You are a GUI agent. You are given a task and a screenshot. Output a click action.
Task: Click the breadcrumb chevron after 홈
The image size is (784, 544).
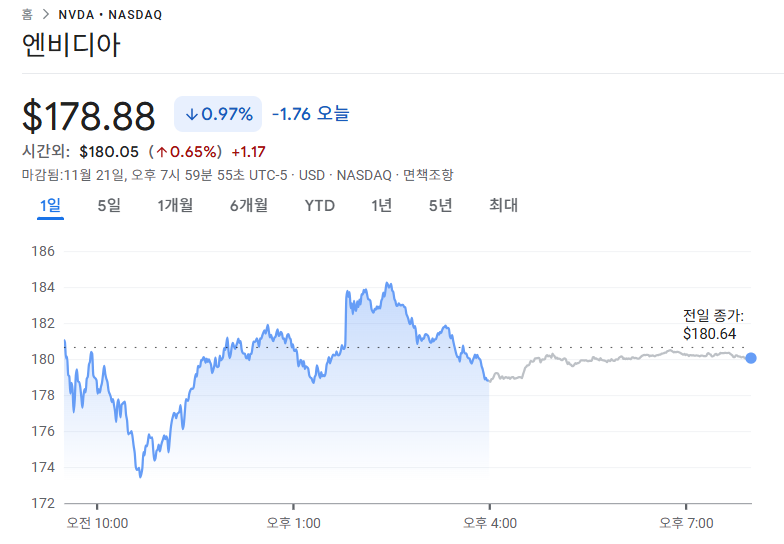pyautogui.click(x=44, y=15)
